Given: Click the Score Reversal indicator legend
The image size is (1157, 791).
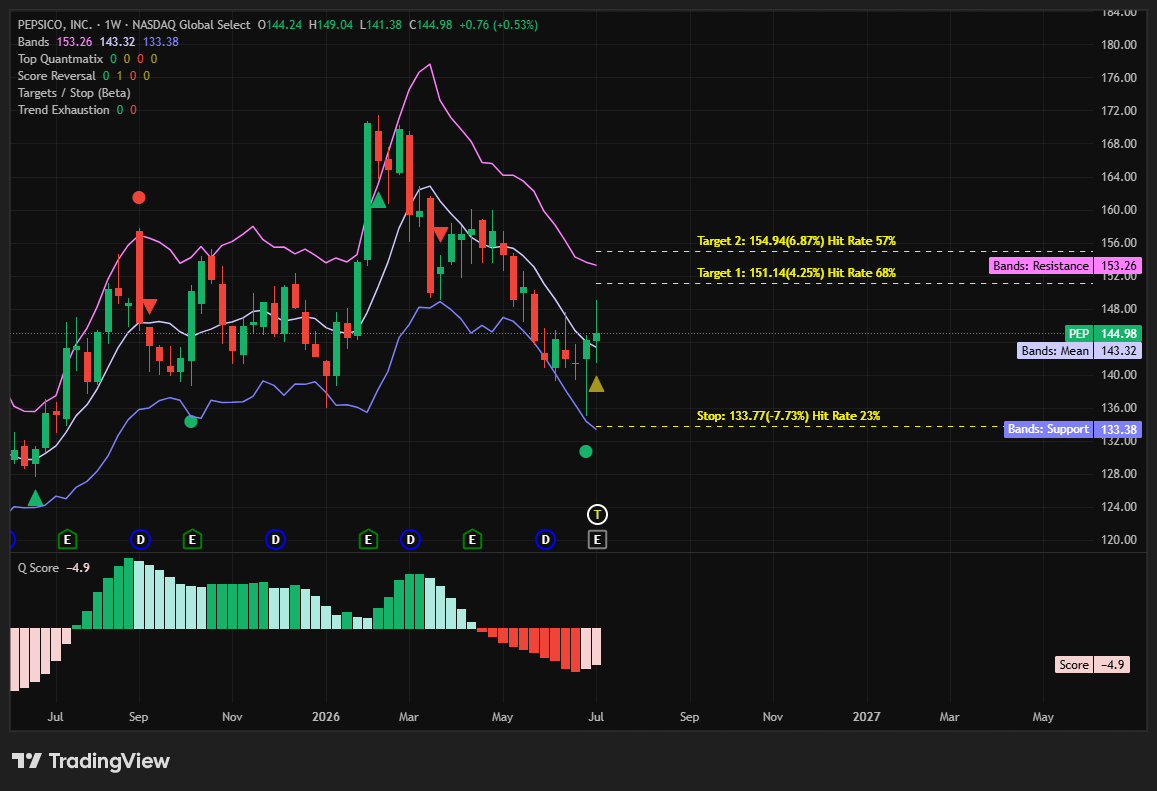Looking at the screenshot, I should coord(57,75).
